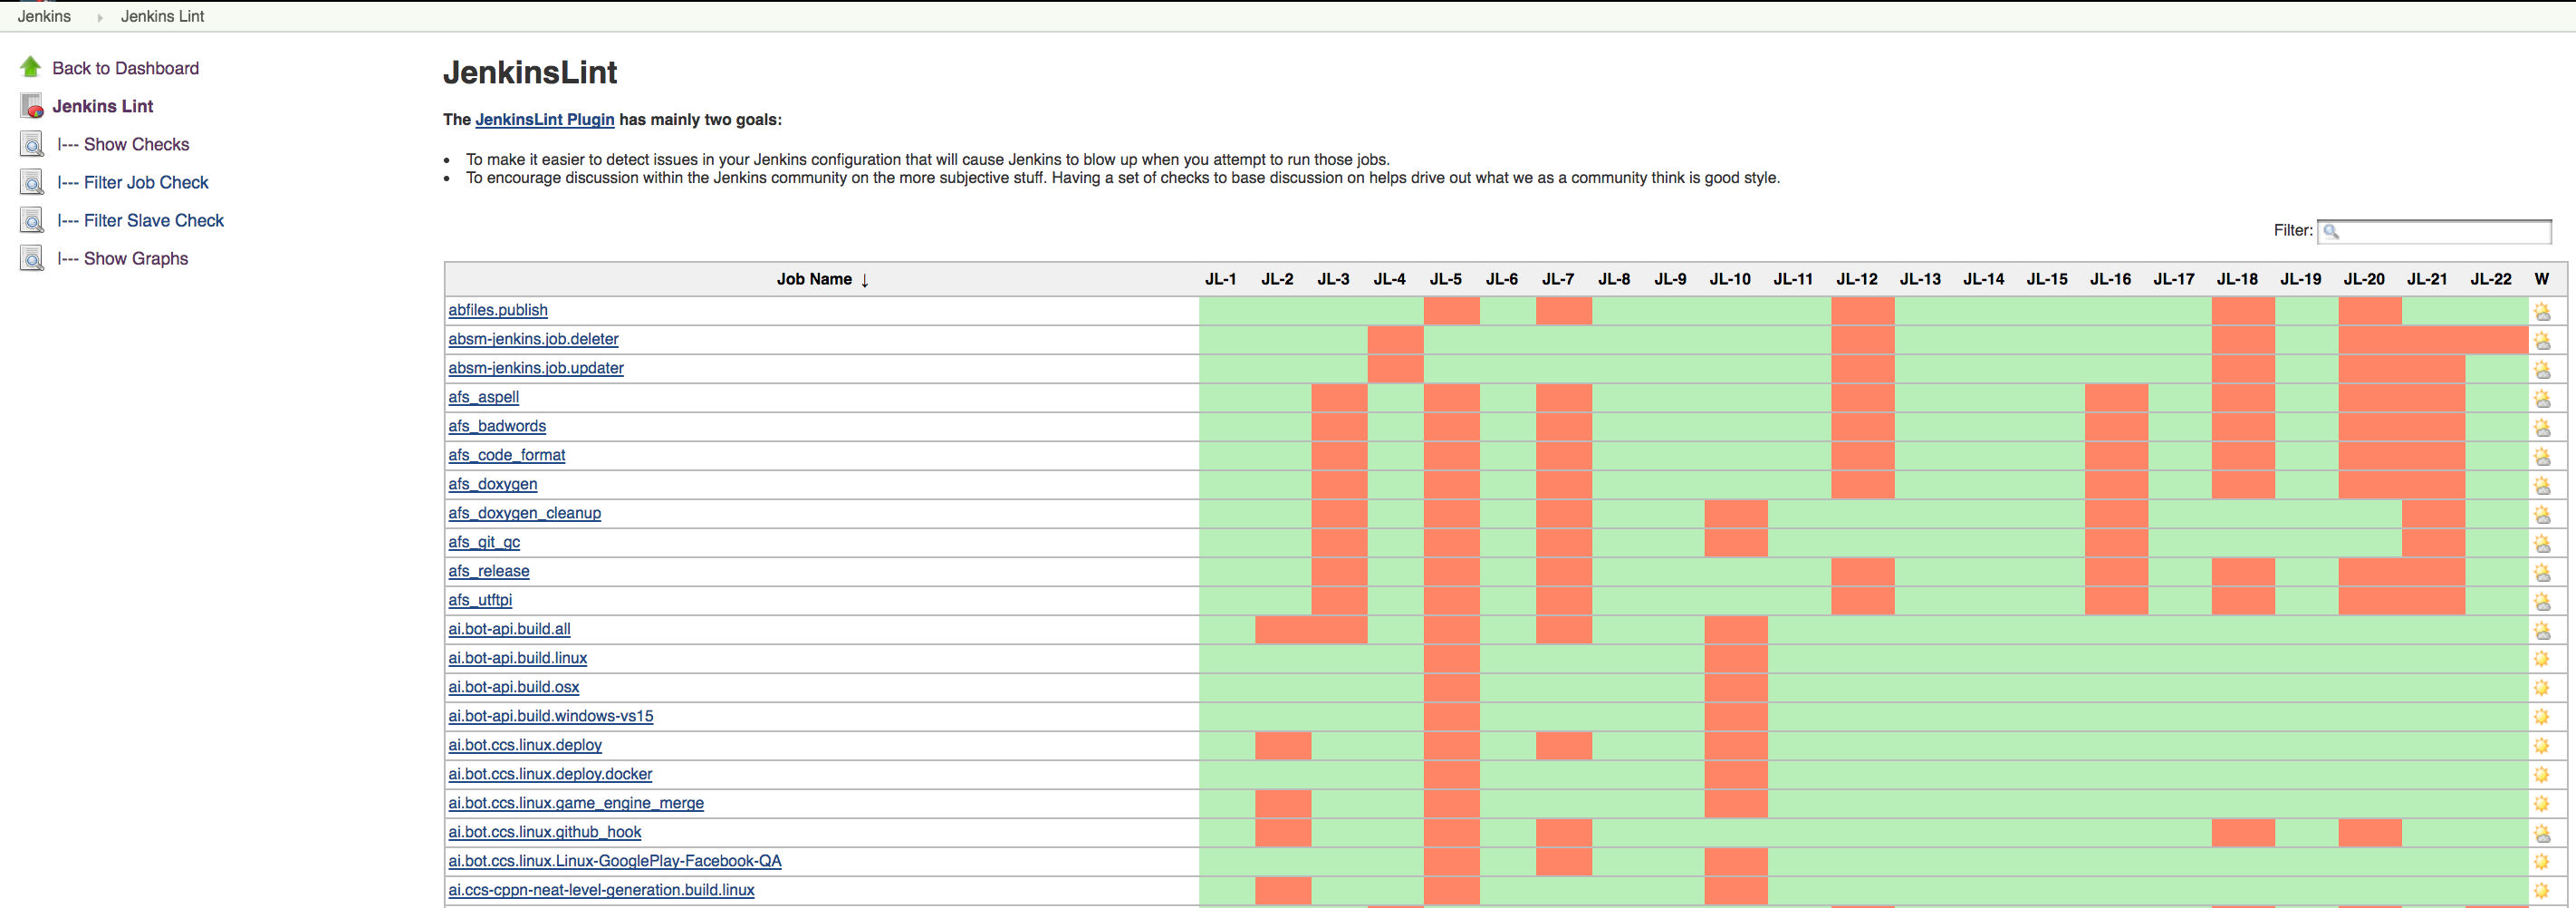Click weather icon in afs_release row
This screenshot has height=908, width=2576.
pyautogui.click(x=2542, y=572)
